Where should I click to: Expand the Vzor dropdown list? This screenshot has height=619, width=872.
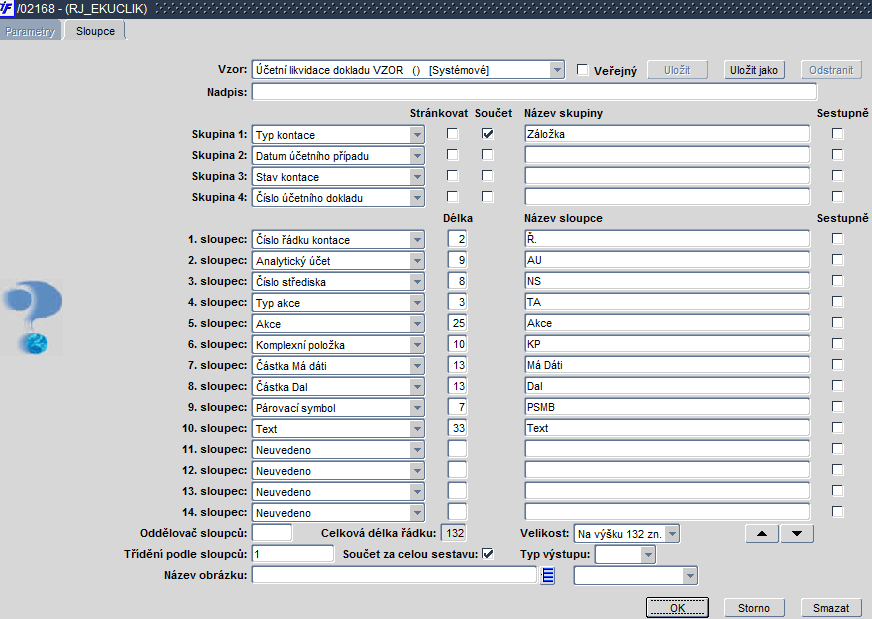pyautogui.click(x=557, y=70)
